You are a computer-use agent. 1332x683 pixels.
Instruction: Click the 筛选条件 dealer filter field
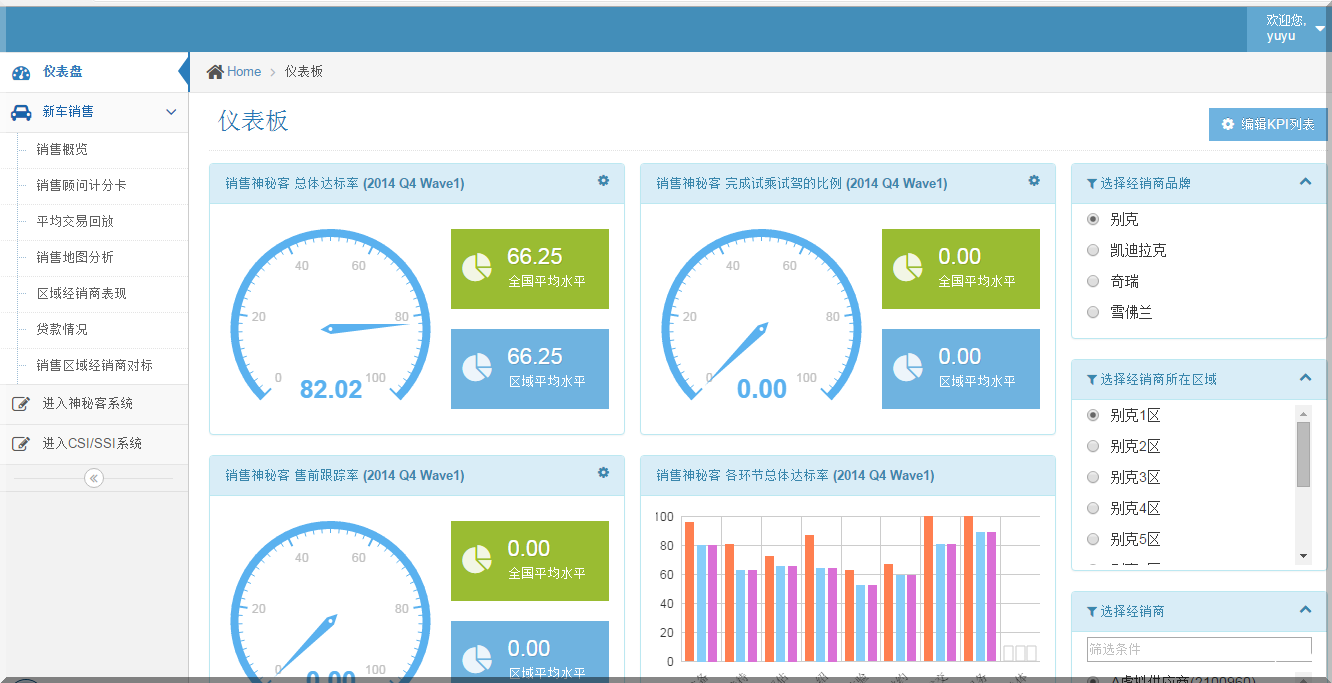(1198, 649)
